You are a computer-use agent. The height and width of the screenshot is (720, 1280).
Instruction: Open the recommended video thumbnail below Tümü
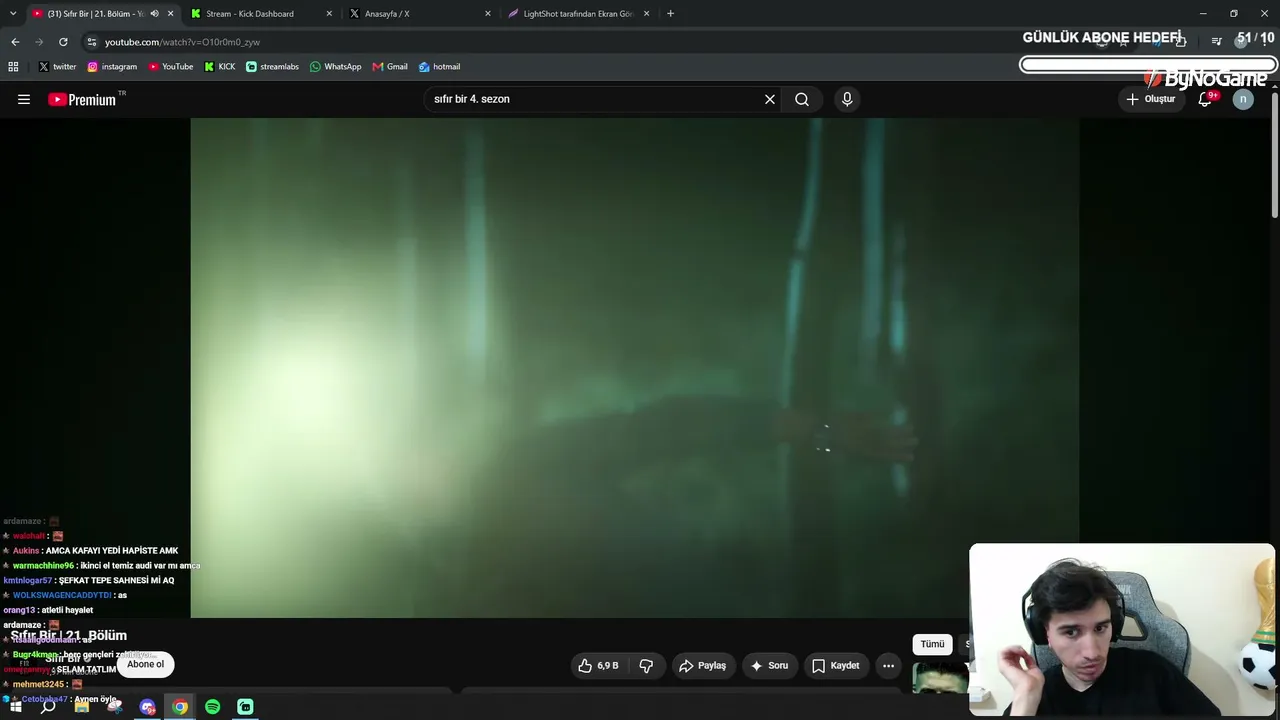click(940, 678)
